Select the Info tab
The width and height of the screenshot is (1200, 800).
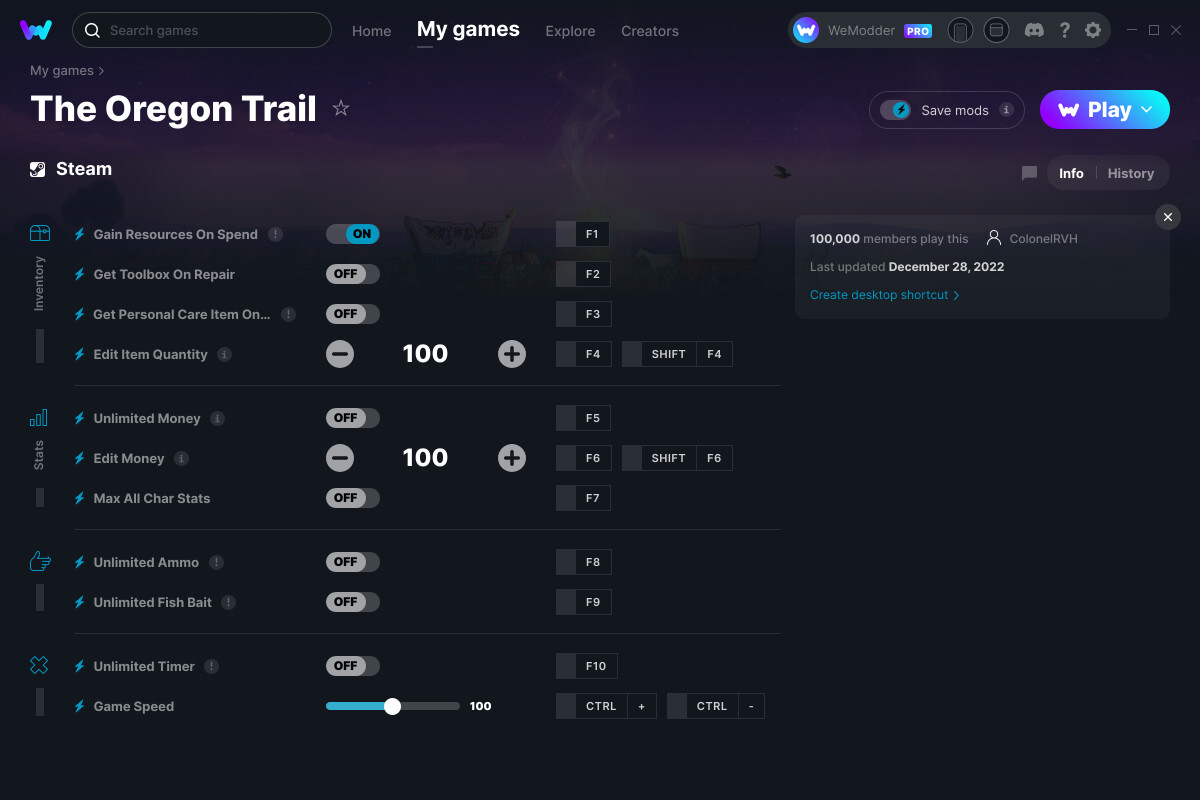pos(1071,173)
